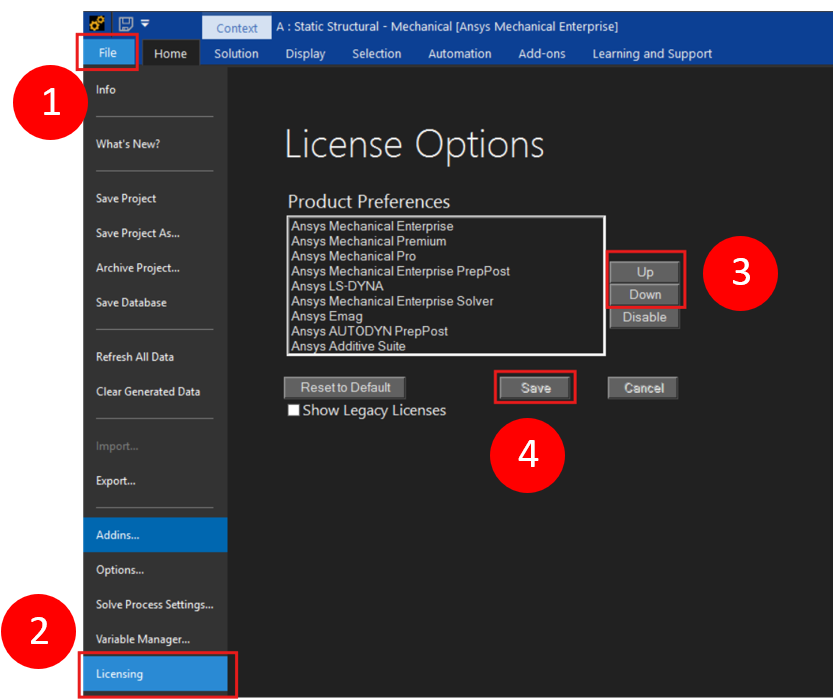Open the quick access toolbar dropdown arrow

tap(145, 23)
